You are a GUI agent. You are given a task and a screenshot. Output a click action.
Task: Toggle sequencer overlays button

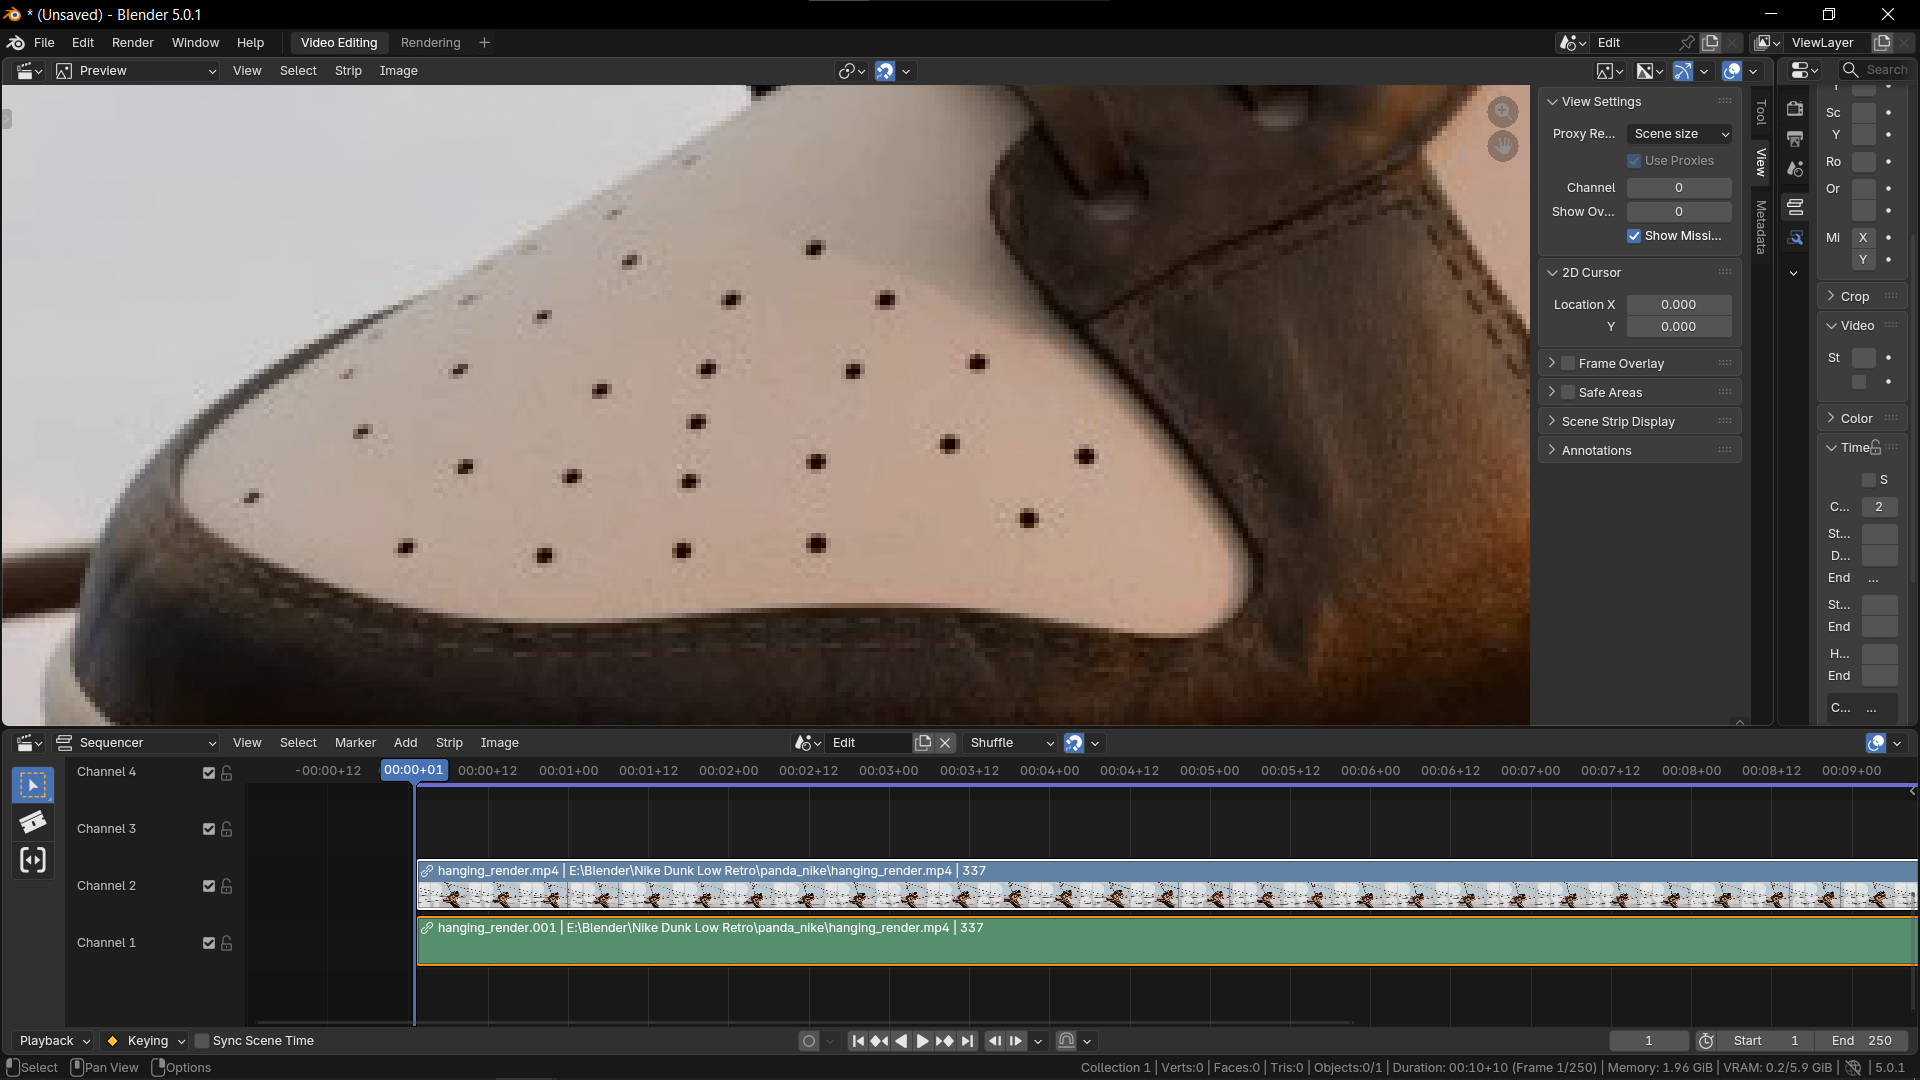(1875, 743)
